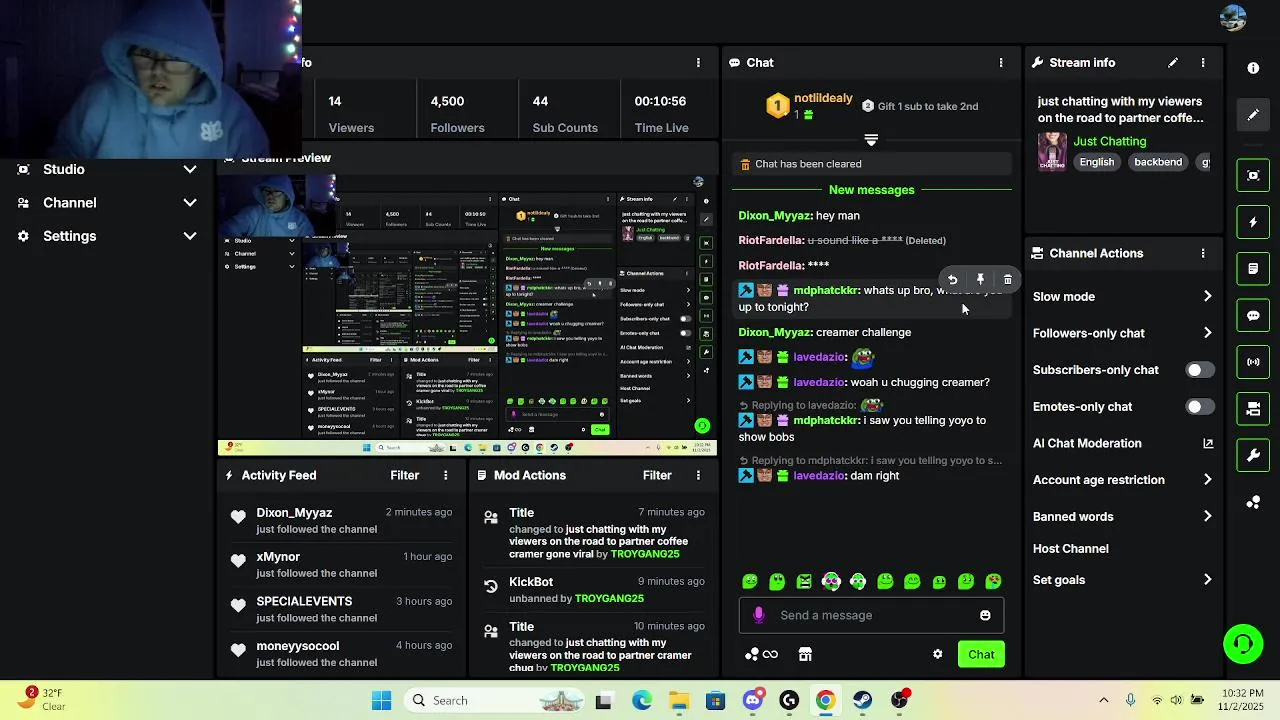Toggle Emotes-only chat switch

point(1199,407)
